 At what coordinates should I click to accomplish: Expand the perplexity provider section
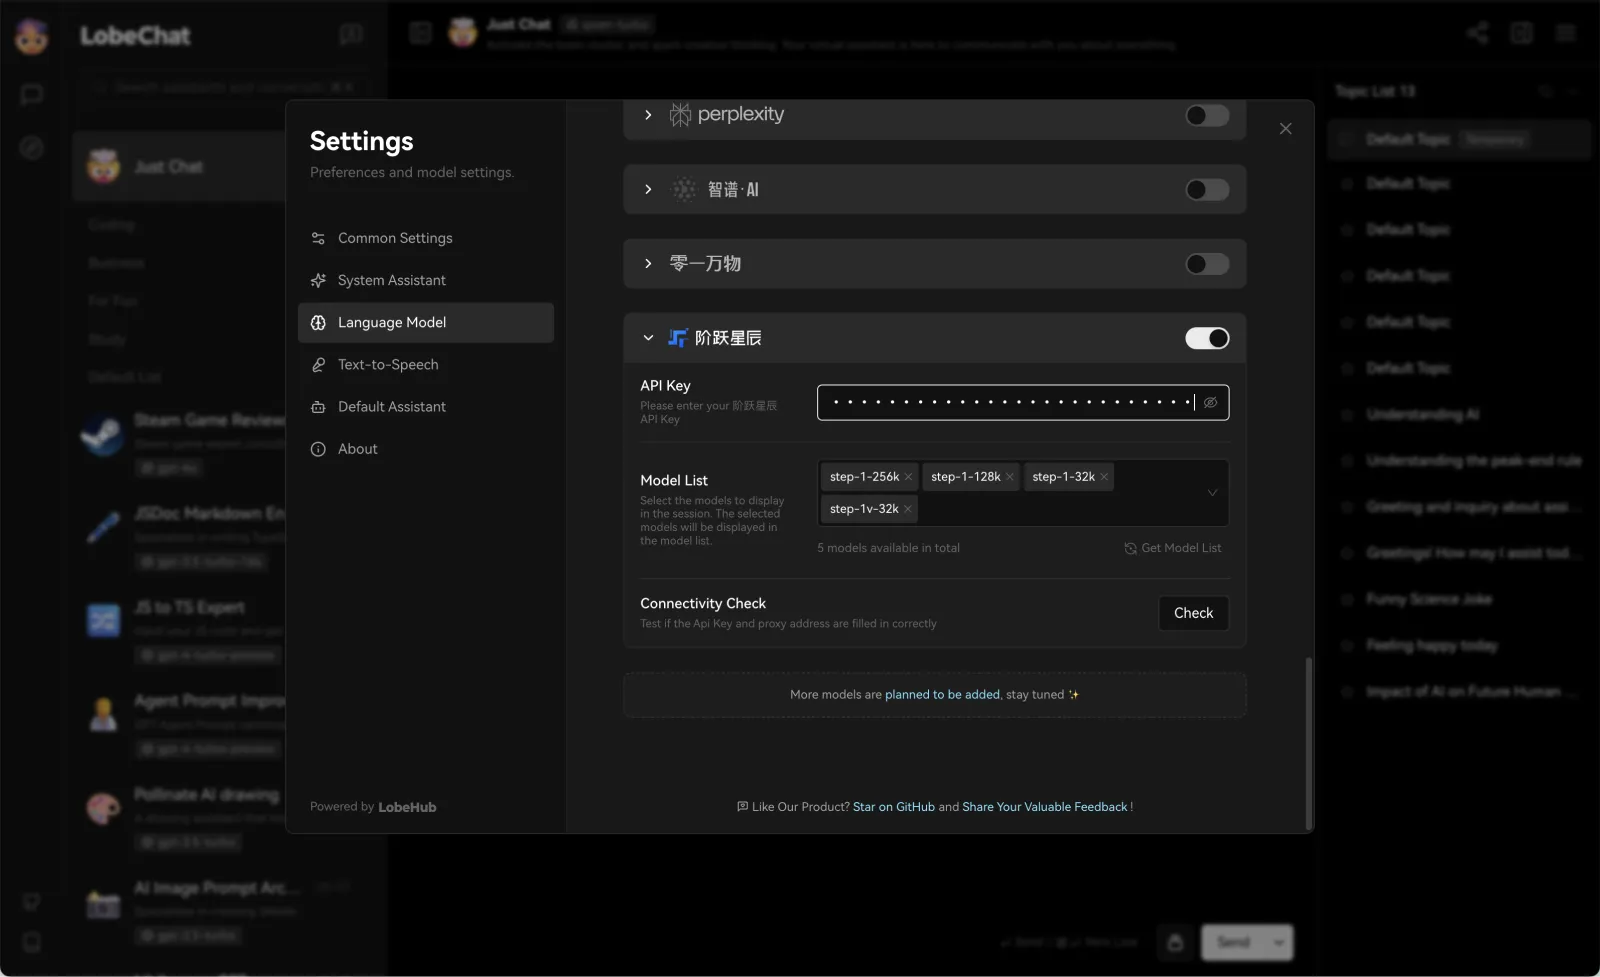tap(648, 115)
